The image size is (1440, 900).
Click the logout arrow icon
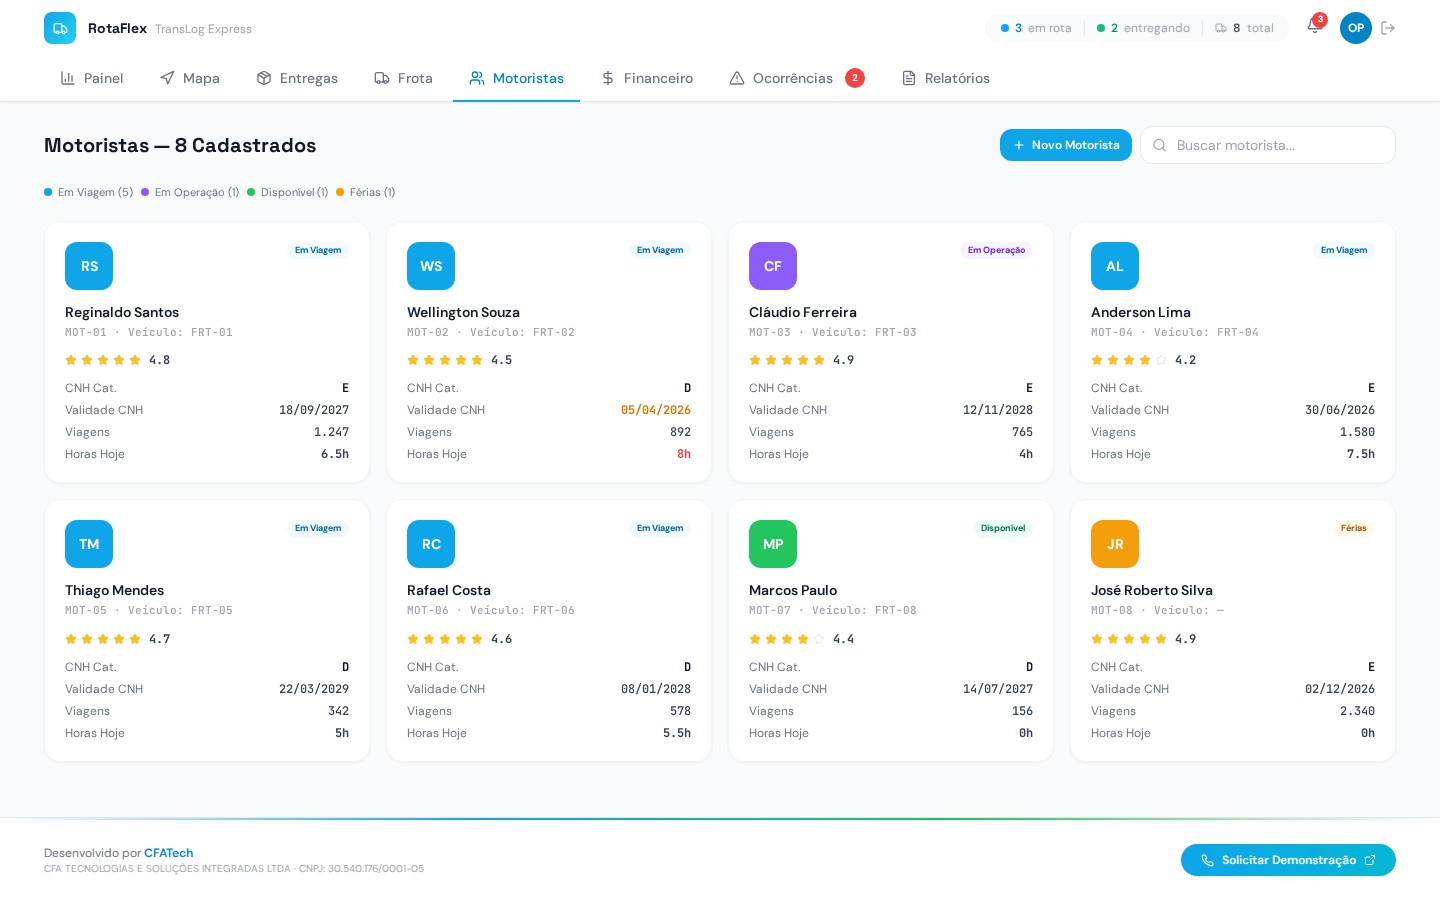(x=1388, y=28)
